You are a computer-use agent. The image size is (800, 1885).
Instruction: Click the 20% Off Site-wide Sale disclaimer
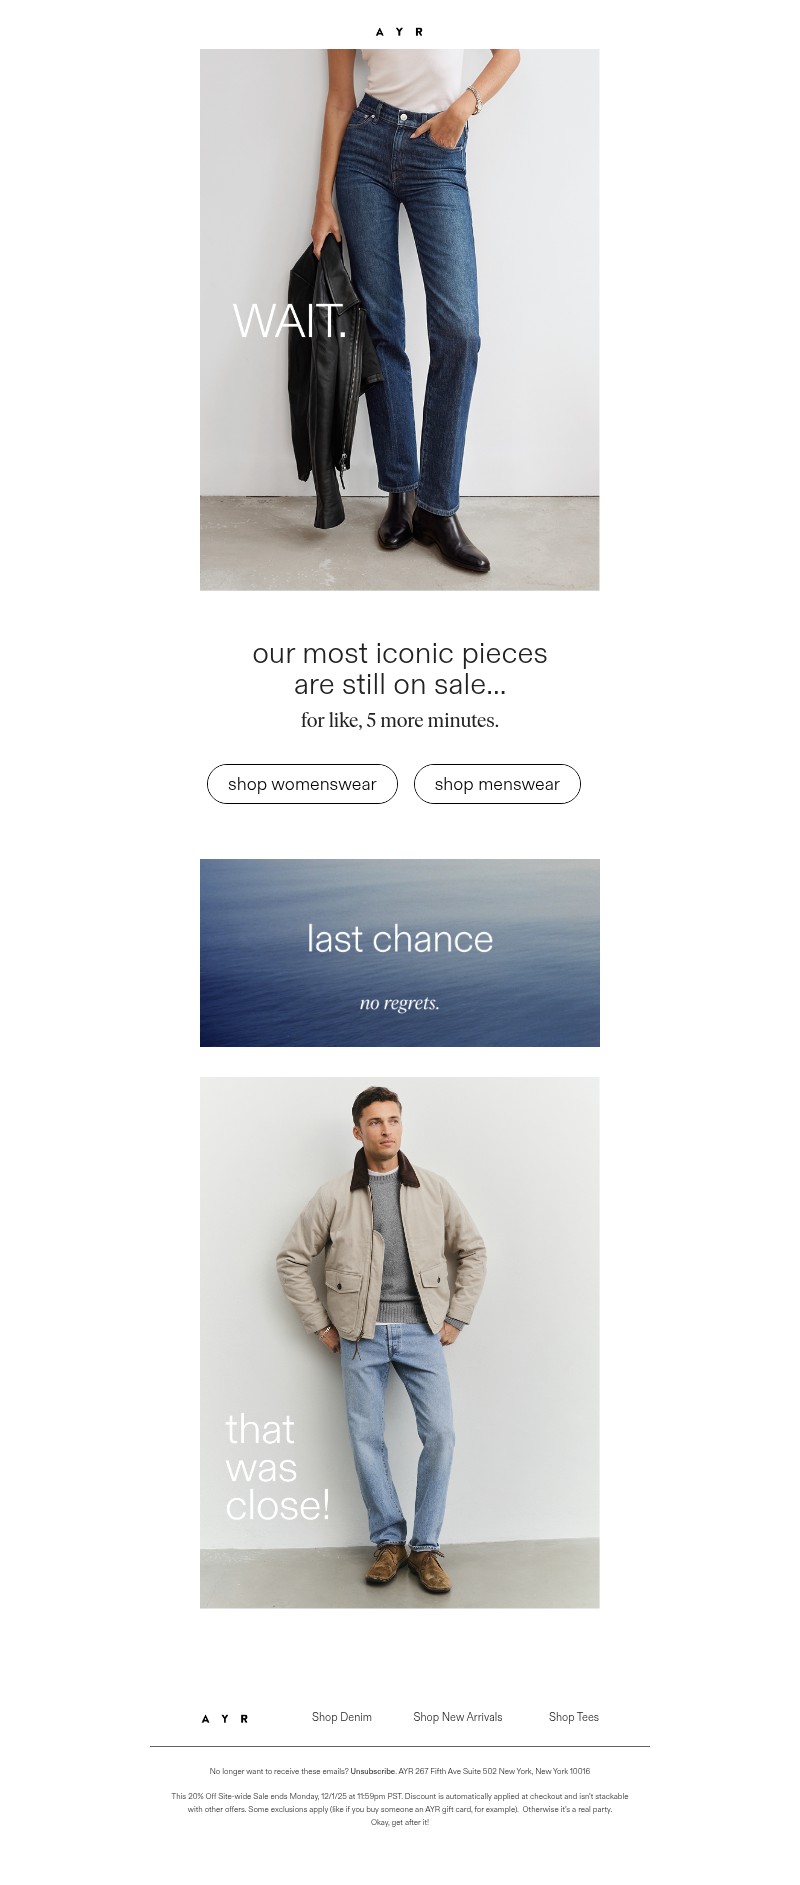[400, 1809]
